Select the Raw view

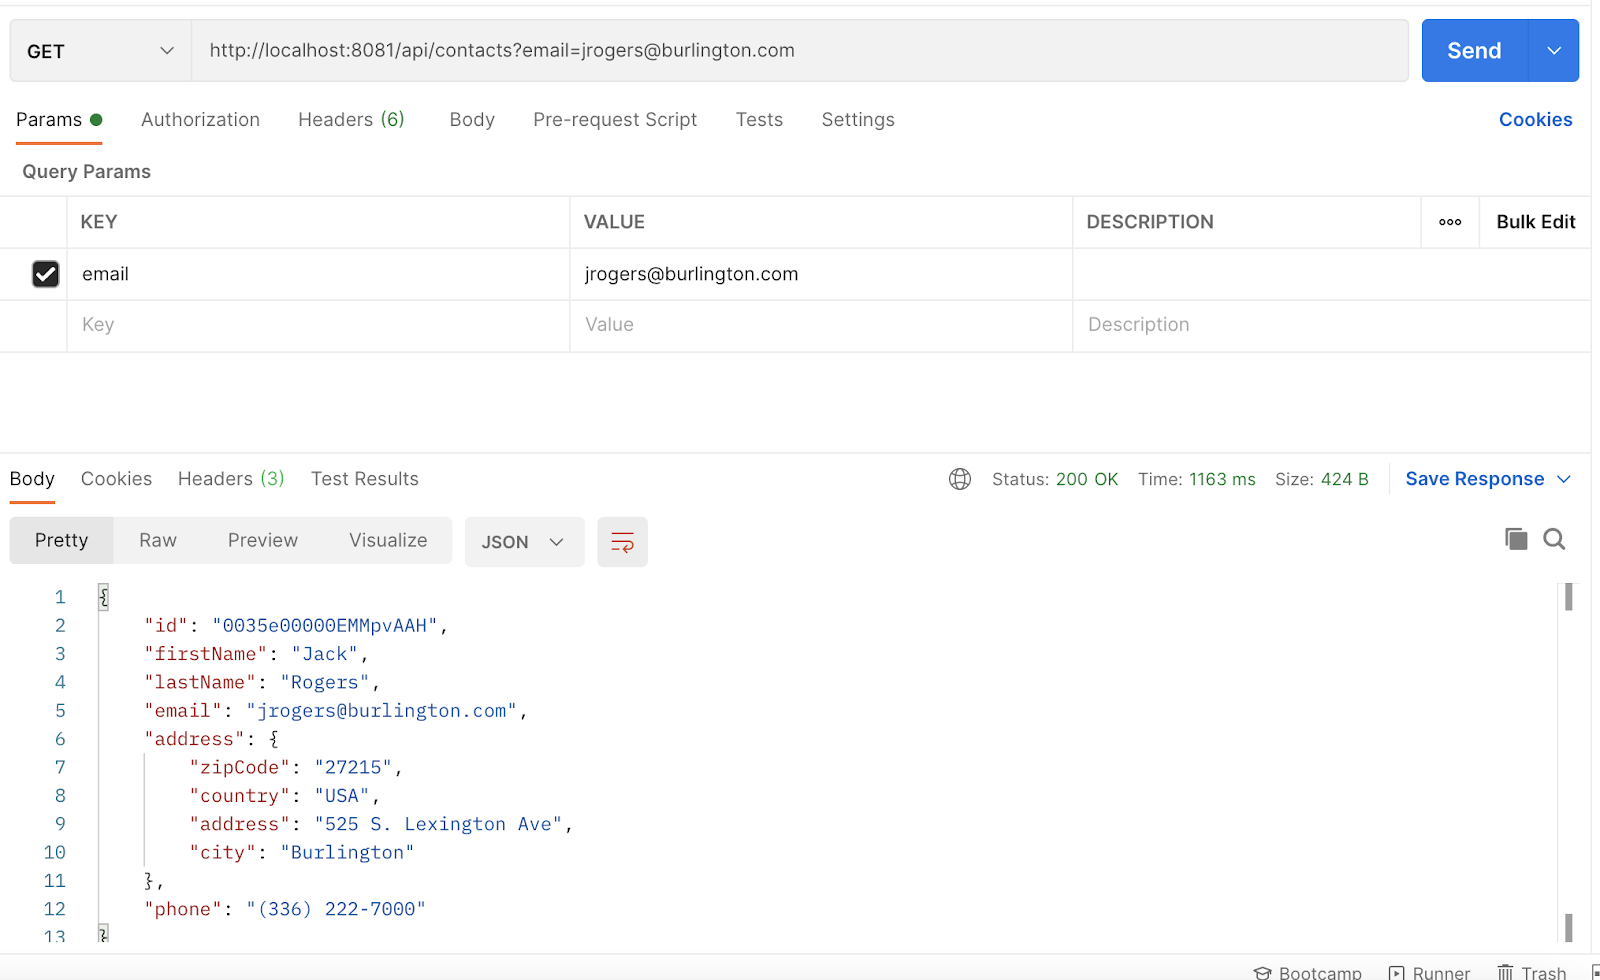[158, 540]
